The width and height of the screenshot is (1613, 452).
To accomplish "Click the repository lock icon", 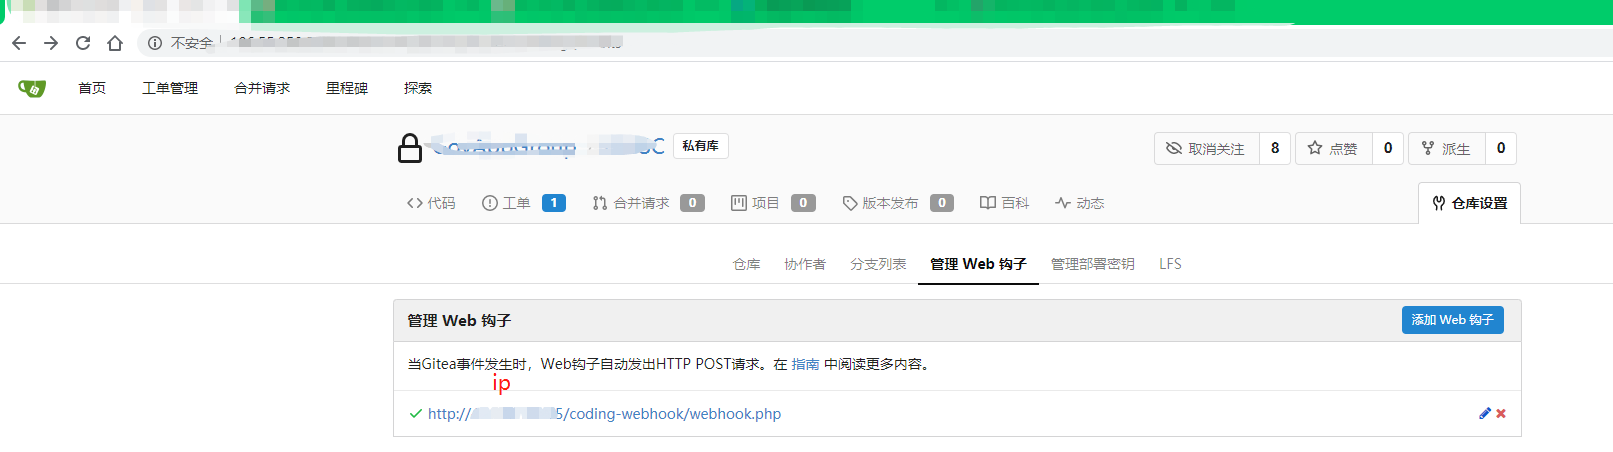I will [x=410, y=148].
